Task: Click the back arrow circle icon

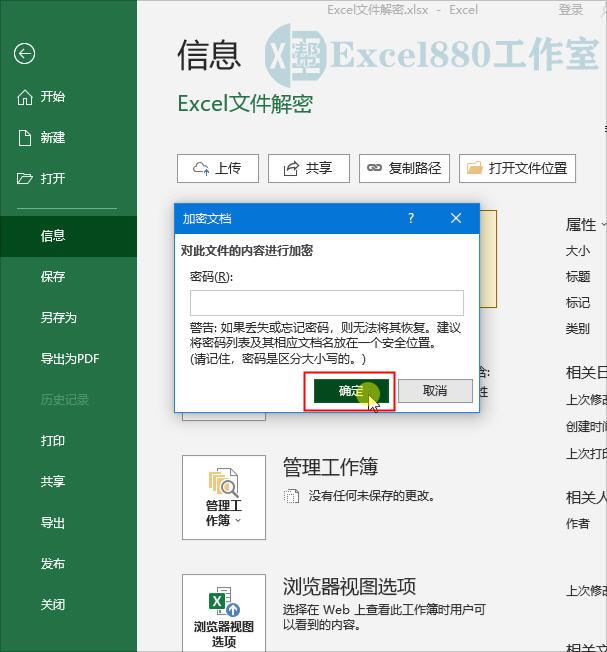Action: 24,54
